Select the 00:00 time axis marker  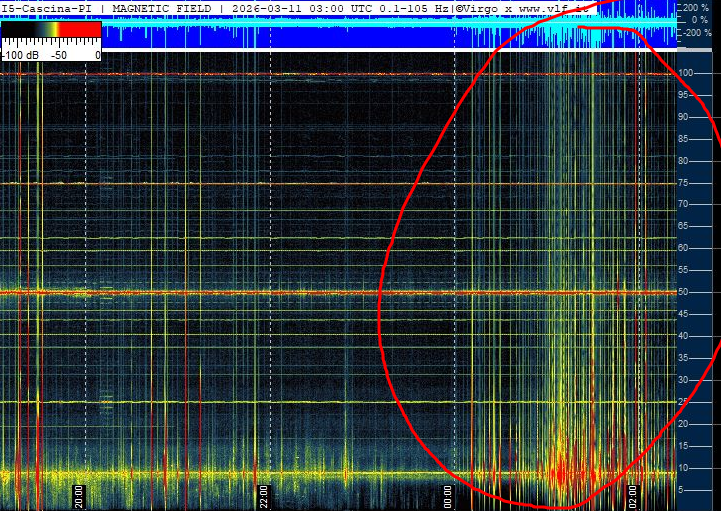(448, 495)
